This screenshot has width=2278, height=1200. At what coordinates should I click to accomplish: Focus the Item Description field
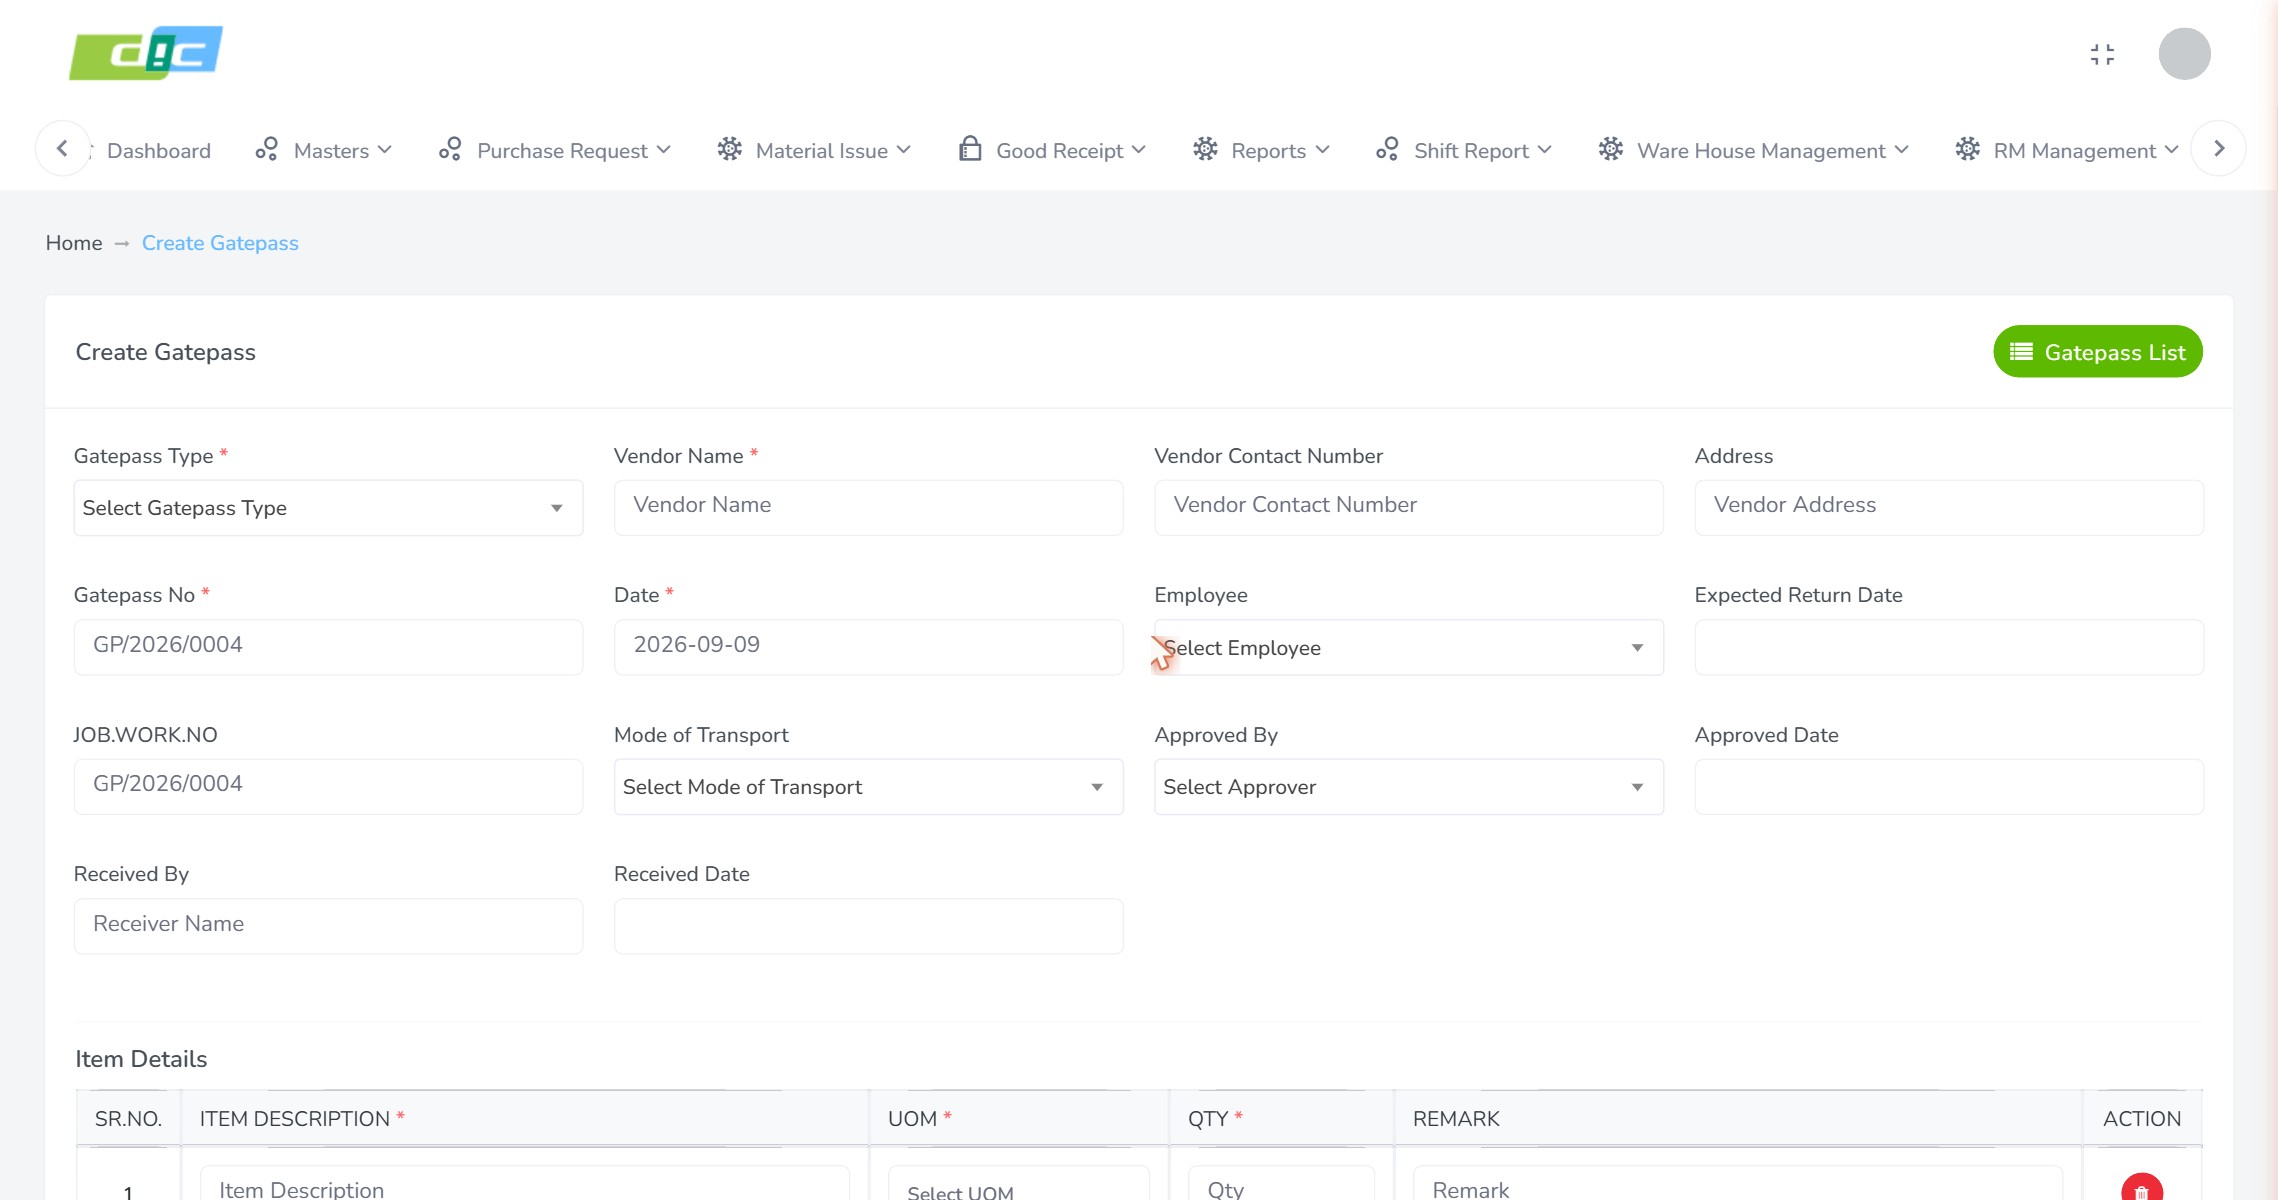[x=525, y=1184]
